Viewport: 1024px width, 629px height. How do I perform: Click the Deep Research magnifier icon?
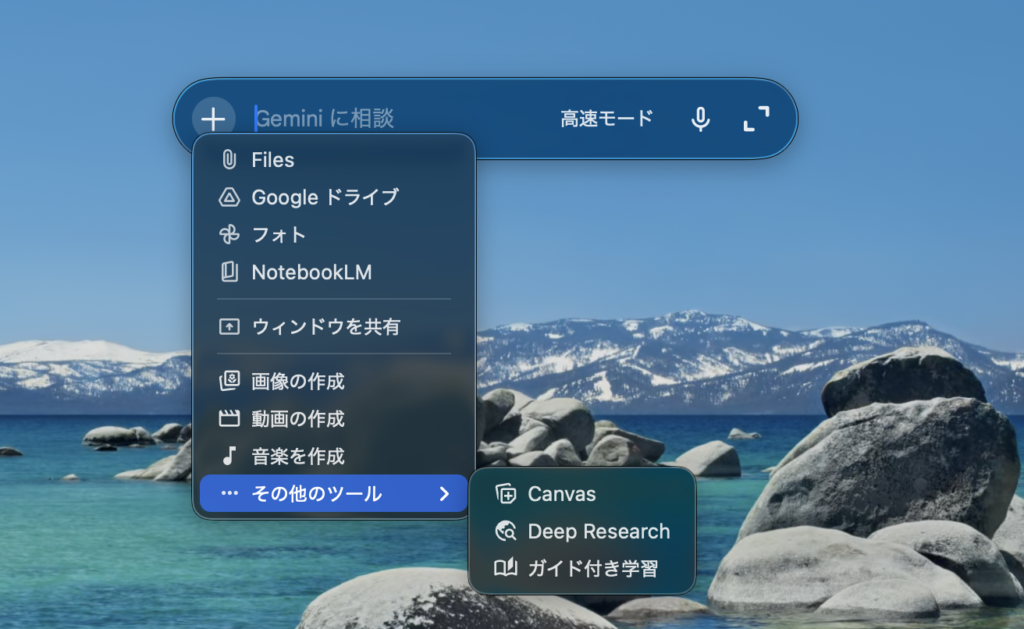tap(506, 532)
